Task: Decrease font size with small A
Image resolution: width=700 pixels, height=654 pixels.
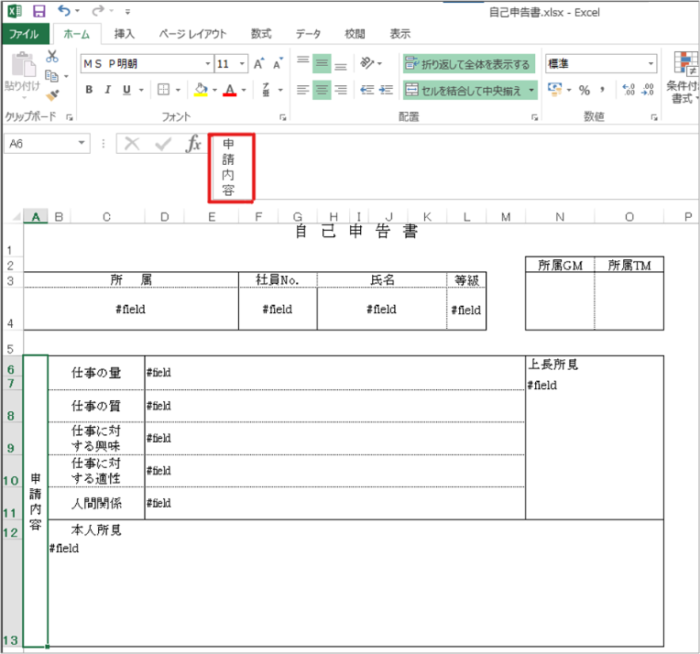Action: pos(278,64)
